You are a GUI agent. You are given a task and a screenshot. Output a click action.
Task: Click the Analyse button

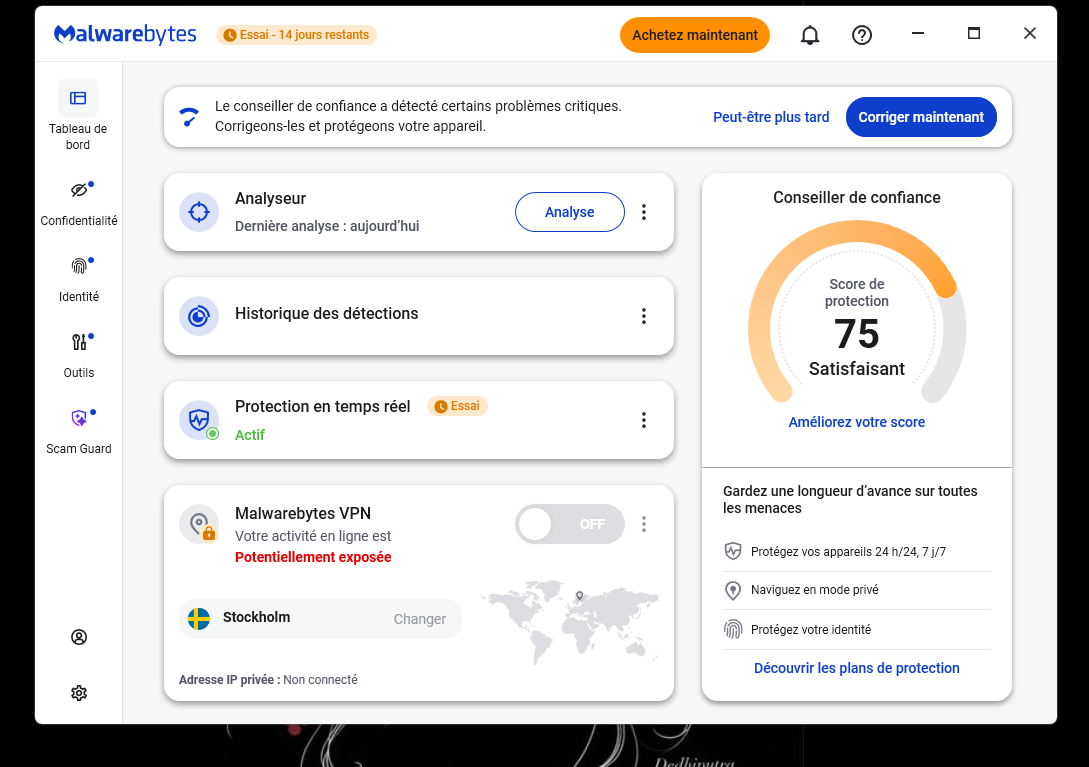point(570,212)
